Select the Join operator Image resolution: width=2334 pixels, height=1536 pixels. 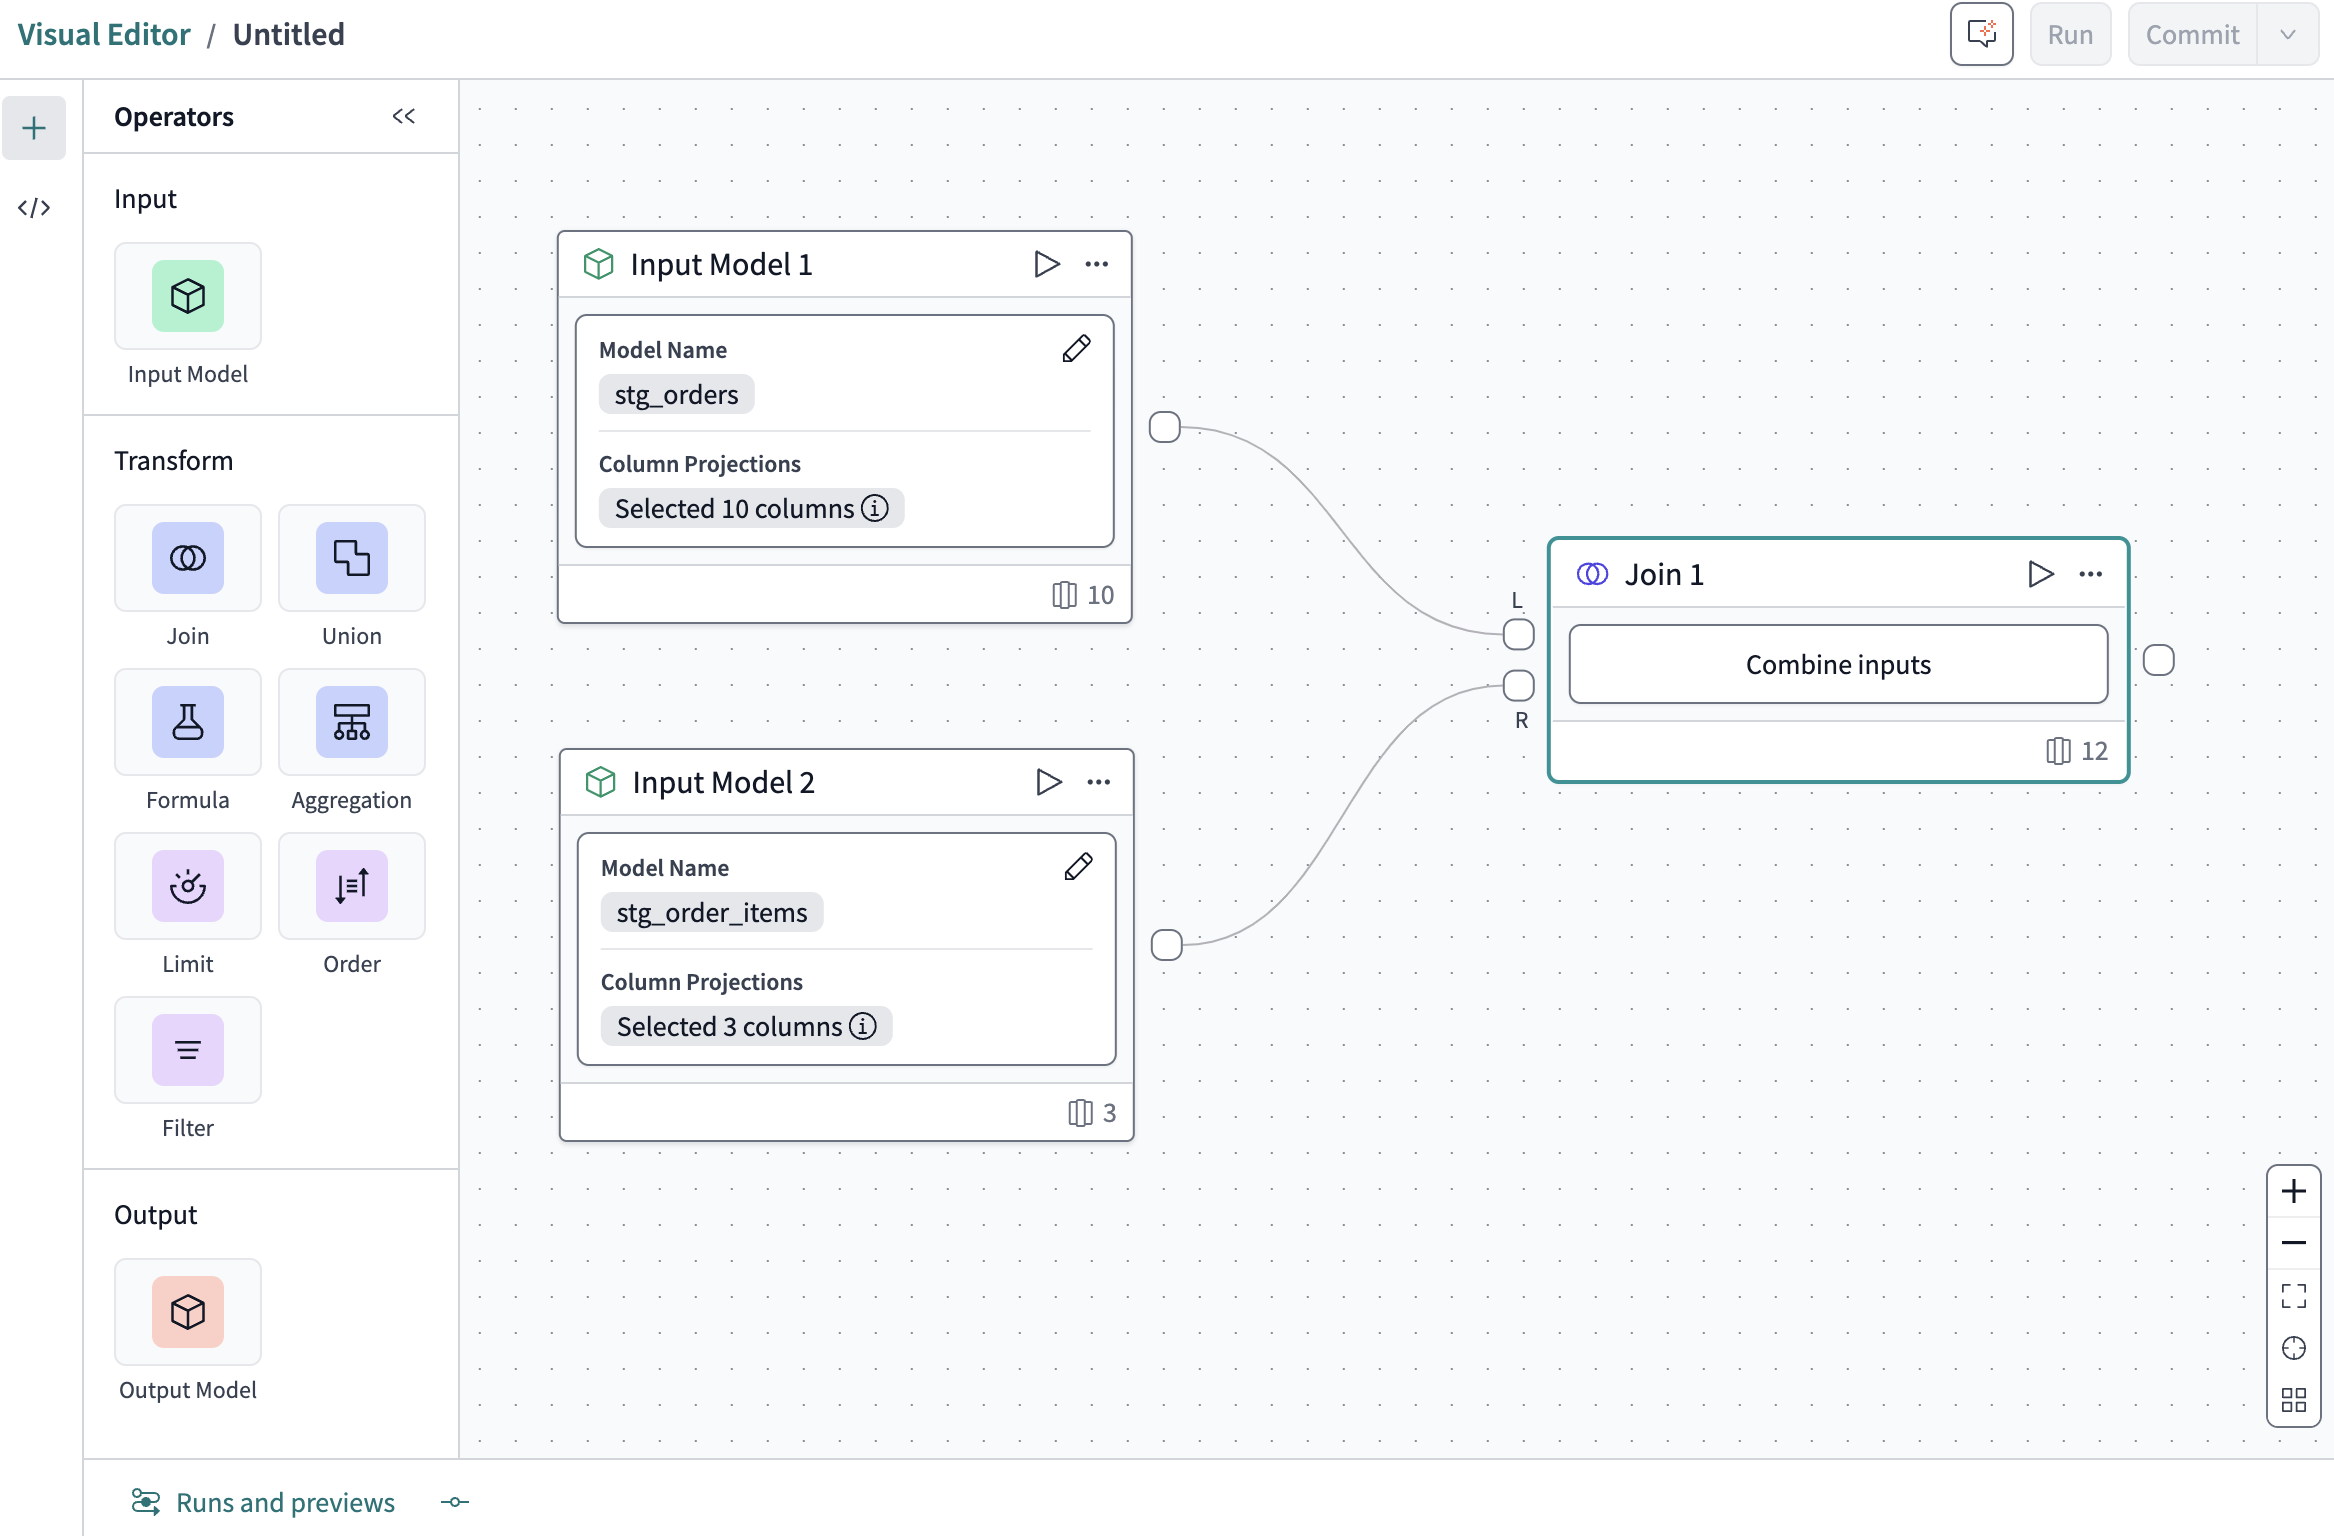pos(187,558)
